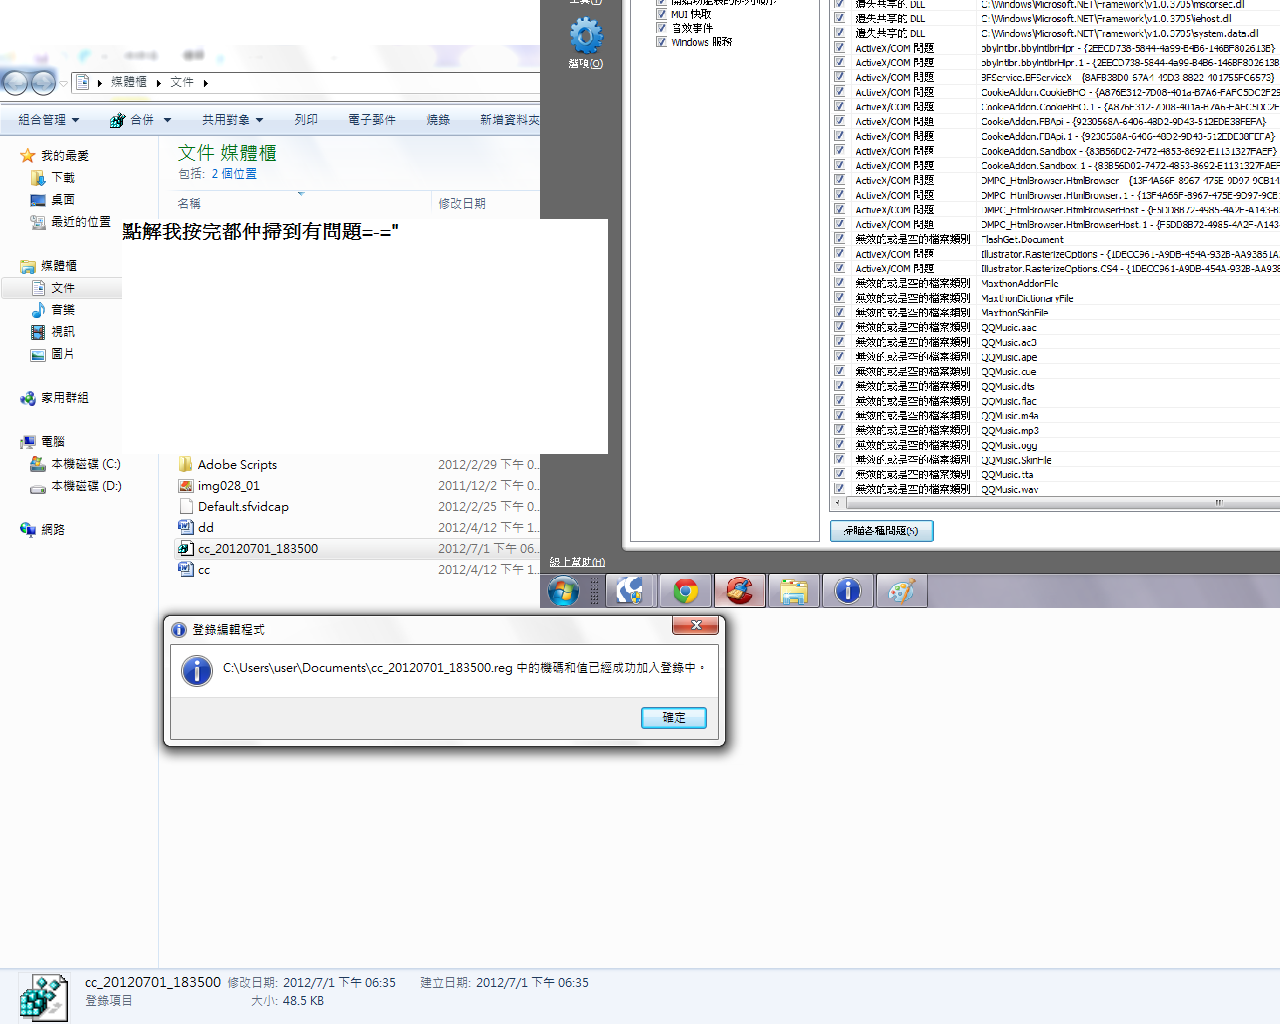
Task: Uncheck the QQMusic.aac row checkbox
Action: click(x=839, y=327)
